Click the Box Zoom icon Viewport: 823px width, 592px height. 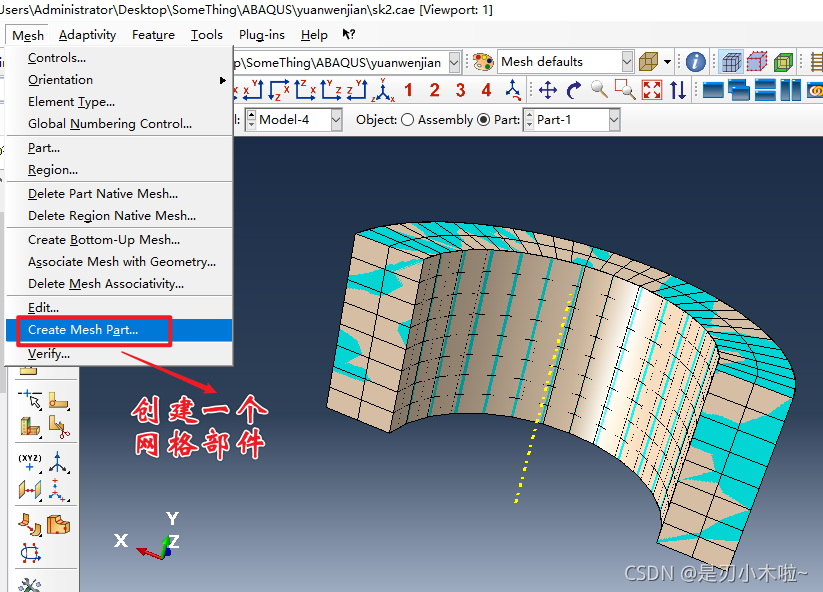pyautogui.click(x=625, y=90)
